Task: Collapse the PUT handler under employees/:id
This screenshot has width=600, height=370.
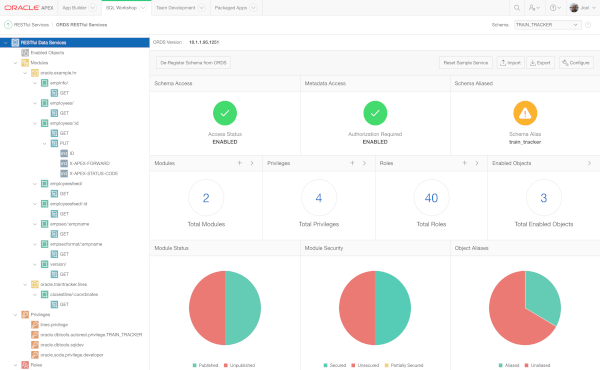Action: [x=44, y=143]
